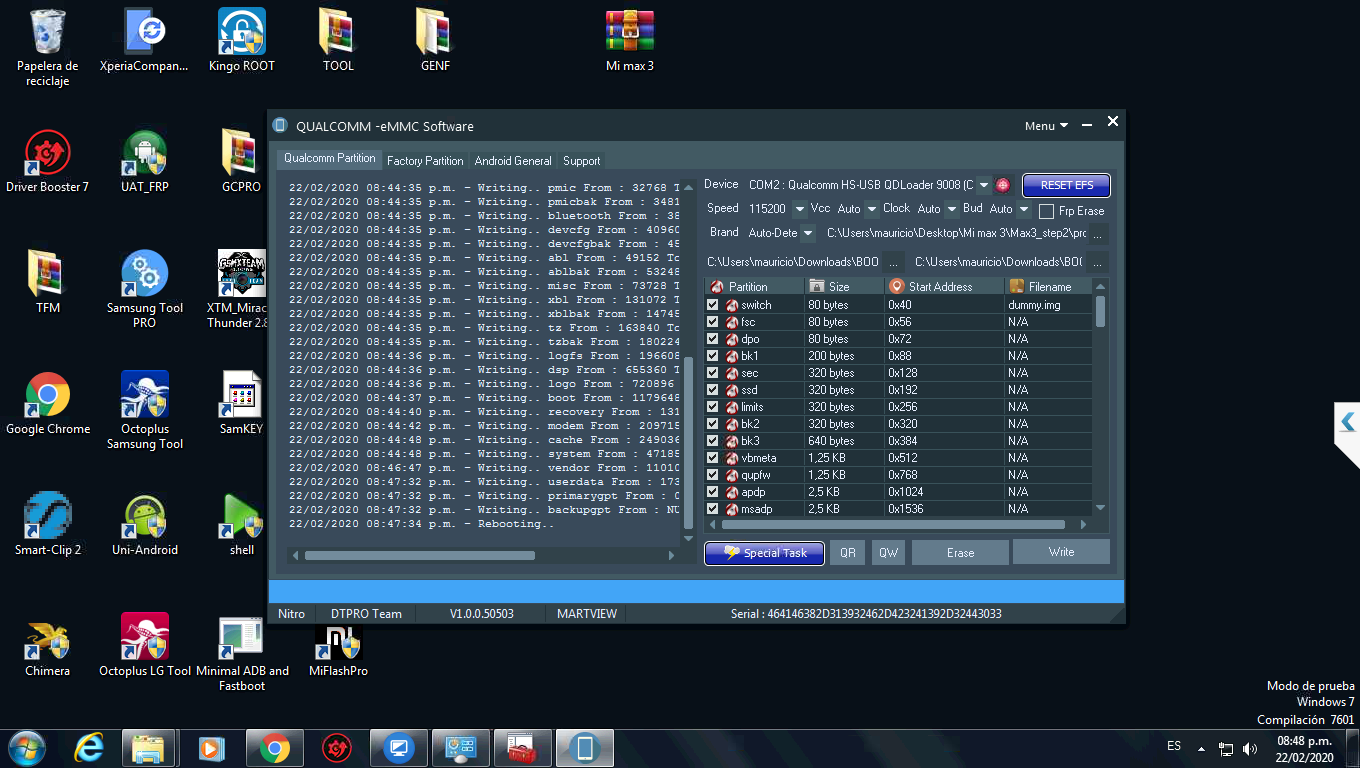Uncheck the dpo partition checkbox
1360x768 pixels.
click(x=713, y=339)
